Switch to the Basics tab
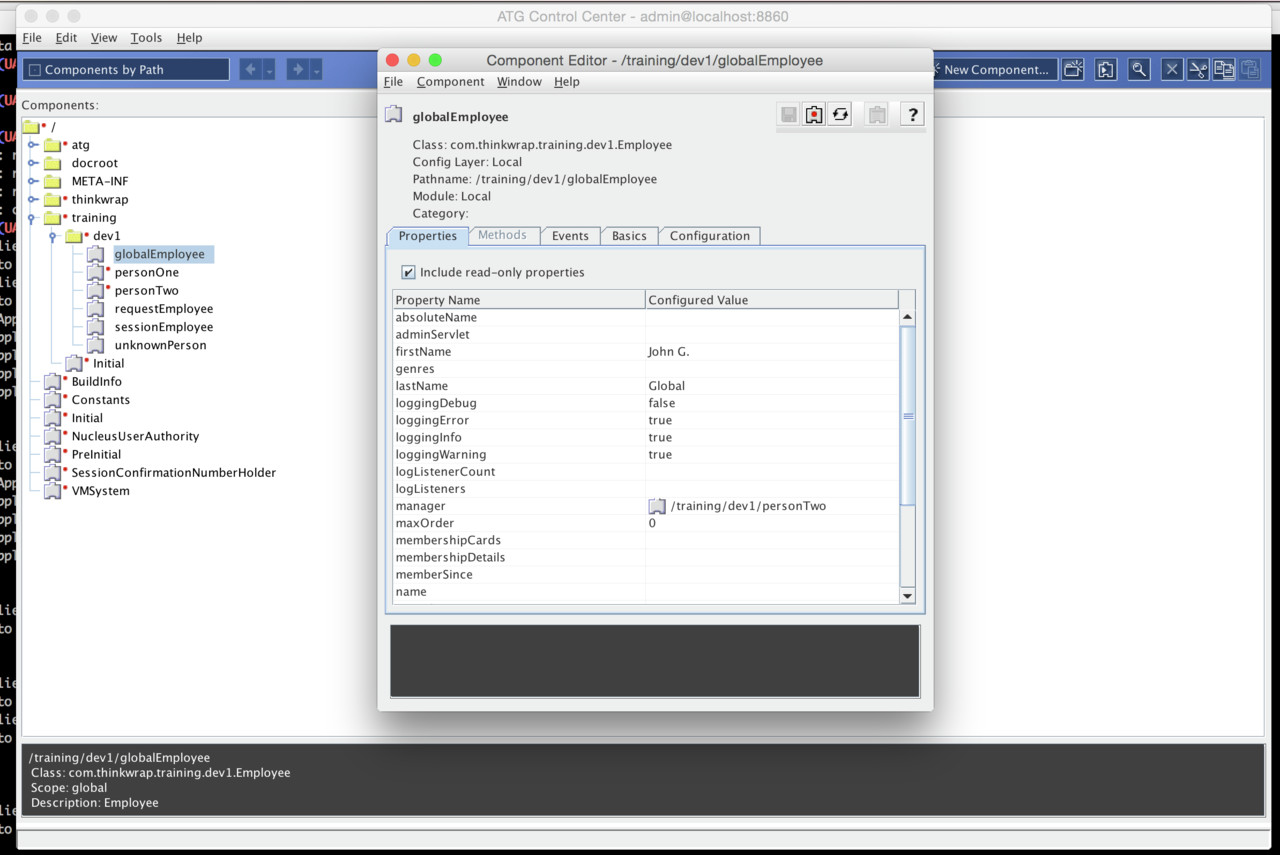This screenshot has width=1280, height=855. (x=629, y=236)
